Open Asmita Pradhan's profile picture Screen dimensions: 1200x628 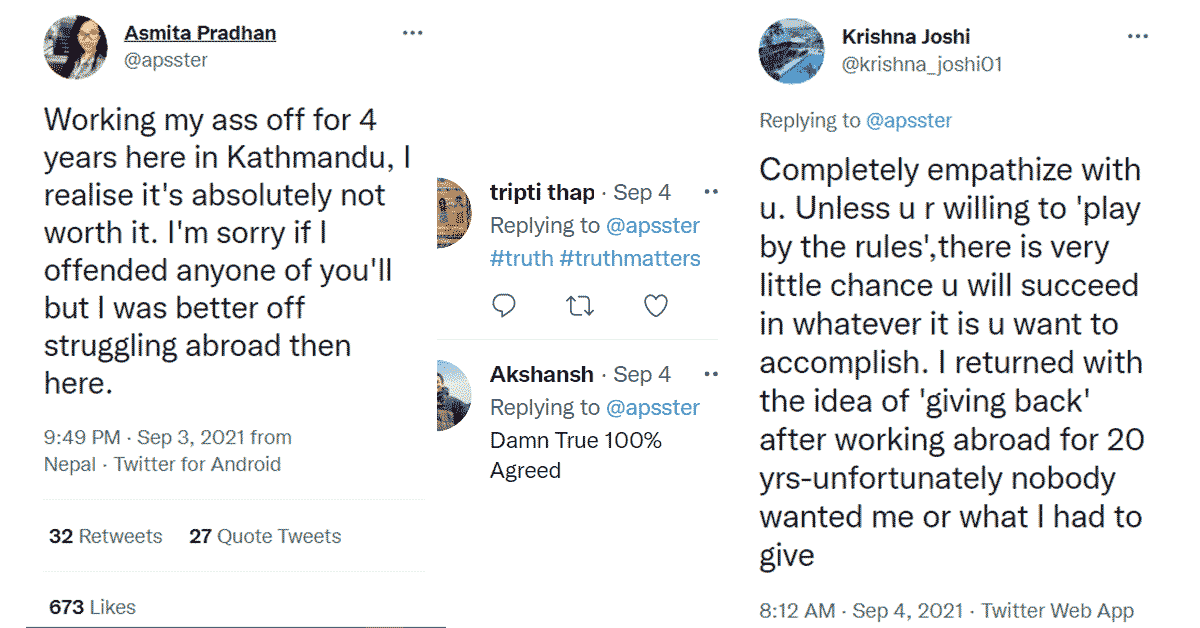75,47
